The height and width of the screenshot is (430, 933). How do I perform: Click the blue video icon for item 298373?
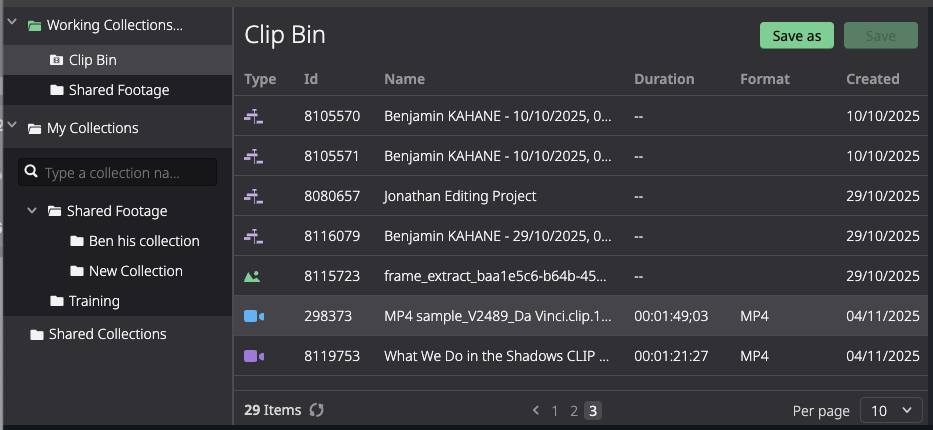[x=253, y=316]
